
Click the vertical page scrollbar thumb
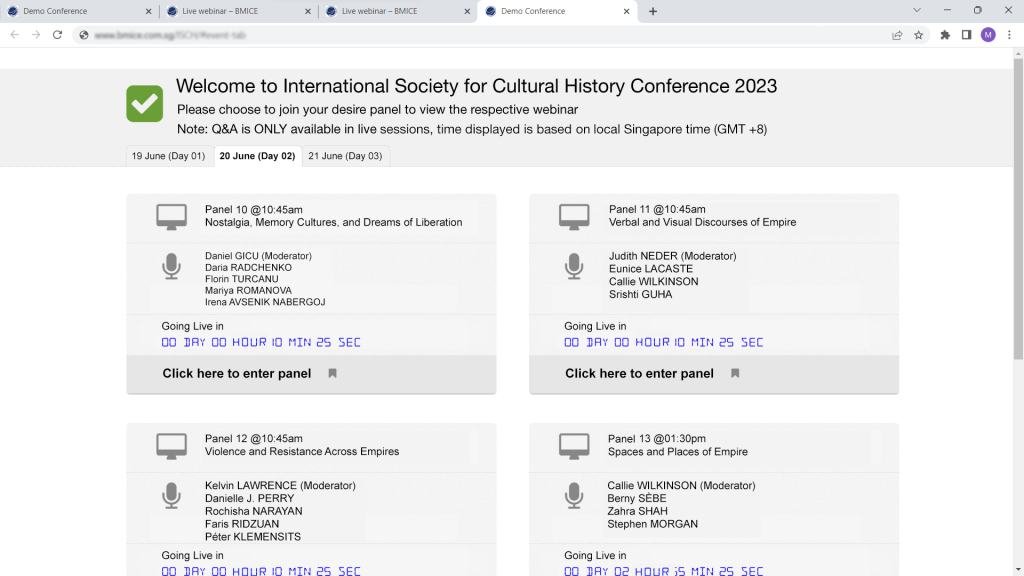[x=1018, y=209]
